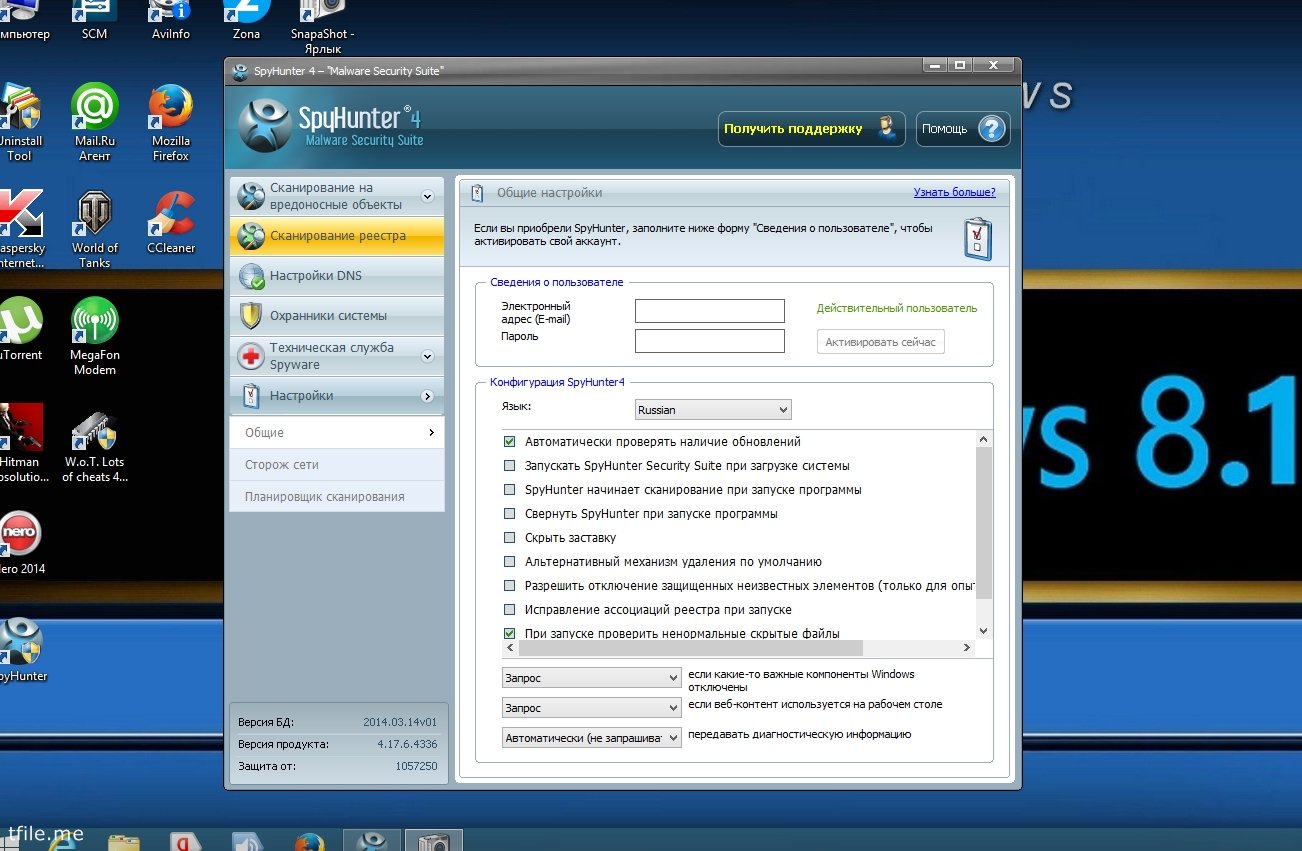Open Uninstall Tool desktop icon

pos(19,122)
